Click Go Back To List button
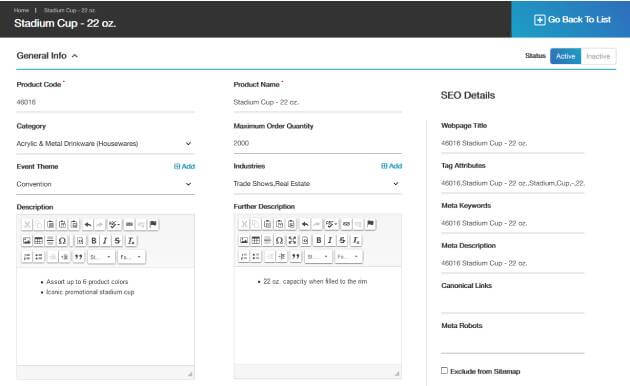 pos(572,20)
